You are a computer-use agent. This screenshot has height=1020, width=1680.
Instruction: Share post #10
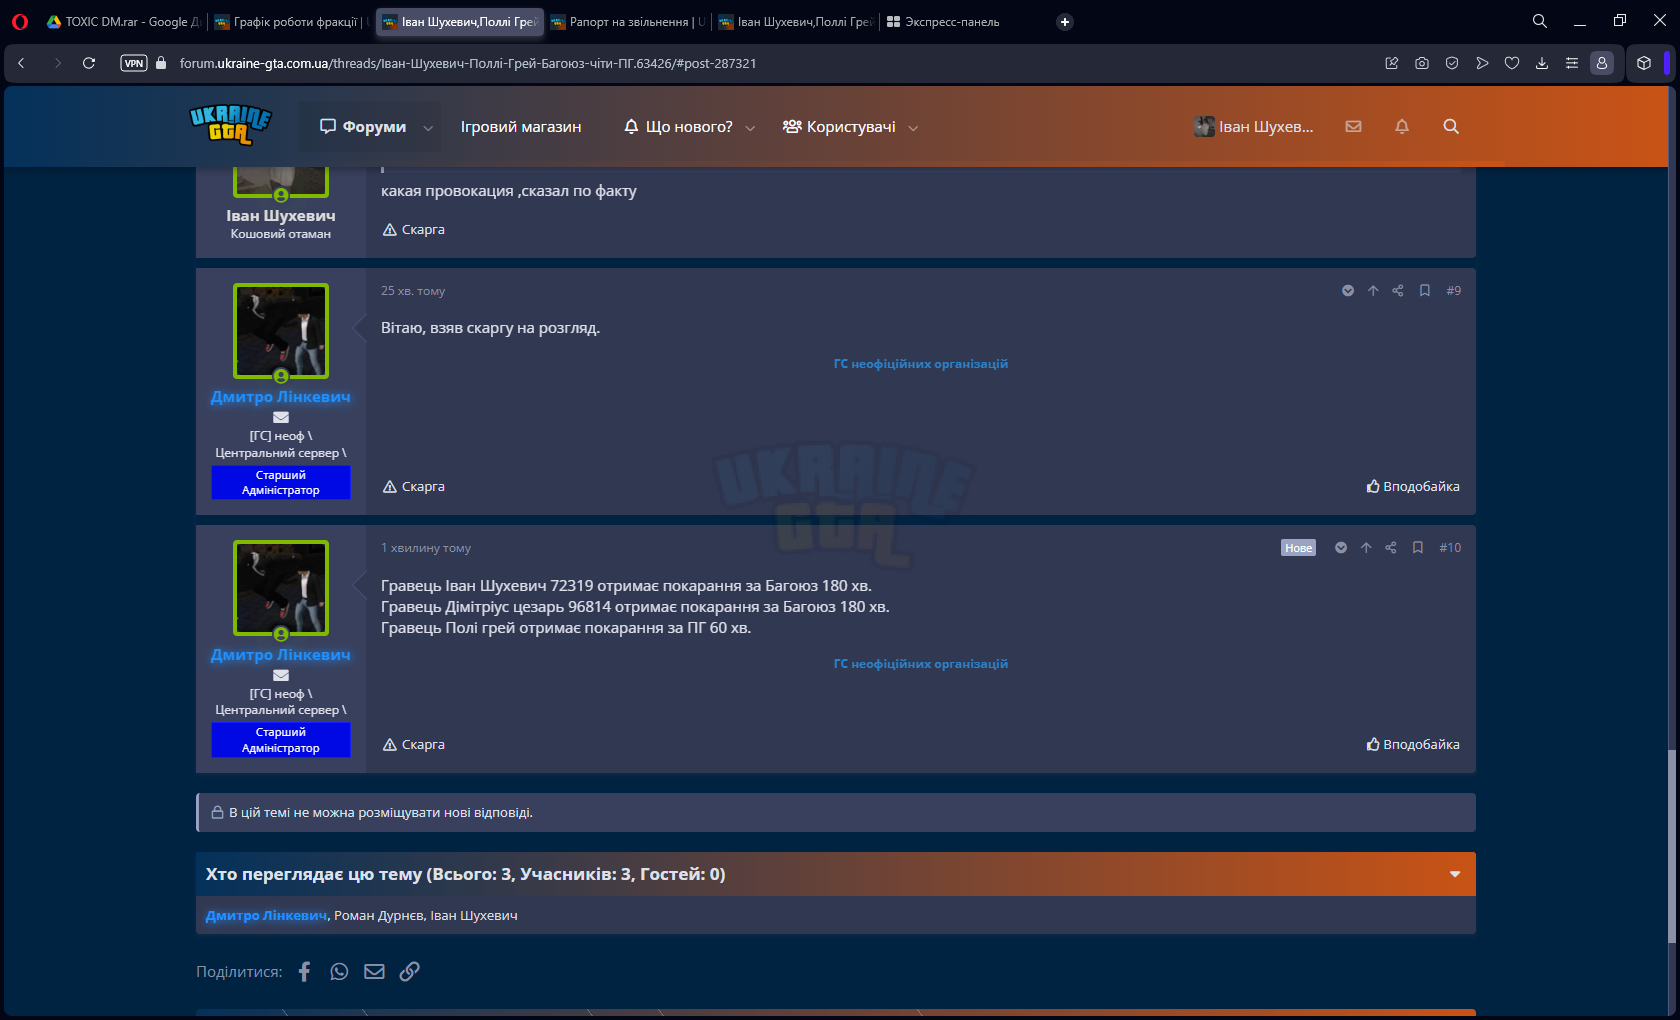point(1391,548)
